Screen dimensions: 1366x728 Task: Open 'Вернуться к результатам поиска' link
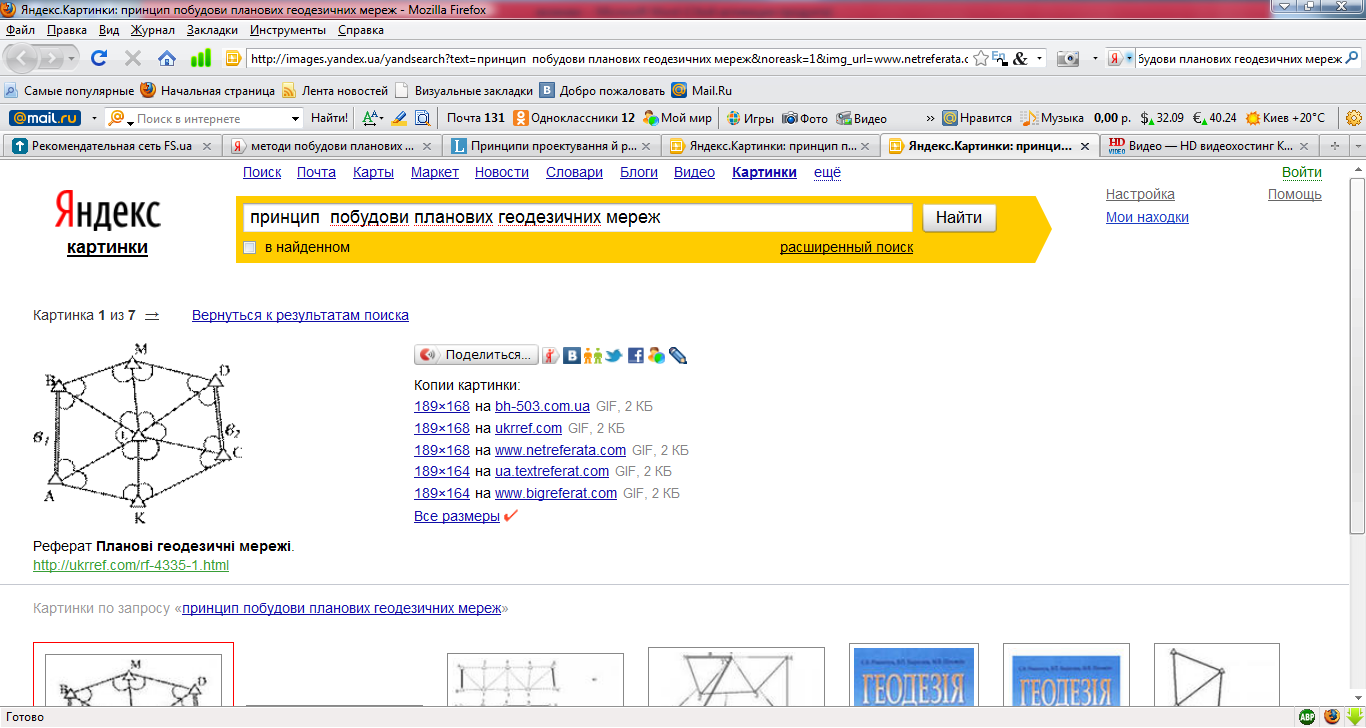300,315
